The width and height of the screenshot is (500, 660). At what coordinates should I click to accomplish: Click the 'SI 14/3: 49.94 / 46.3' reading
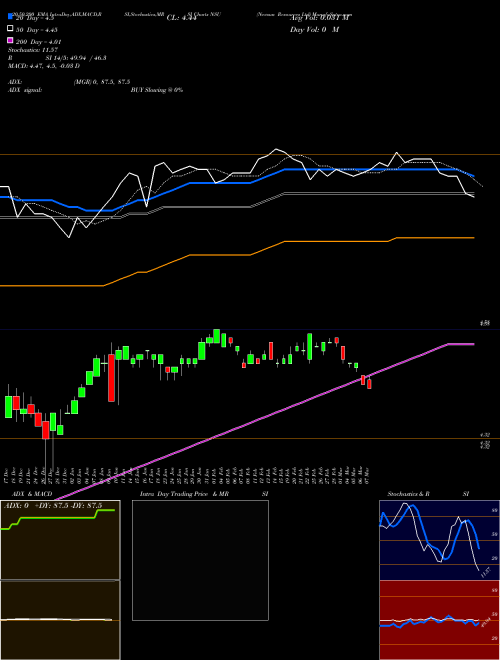click(x=76, y=58)
